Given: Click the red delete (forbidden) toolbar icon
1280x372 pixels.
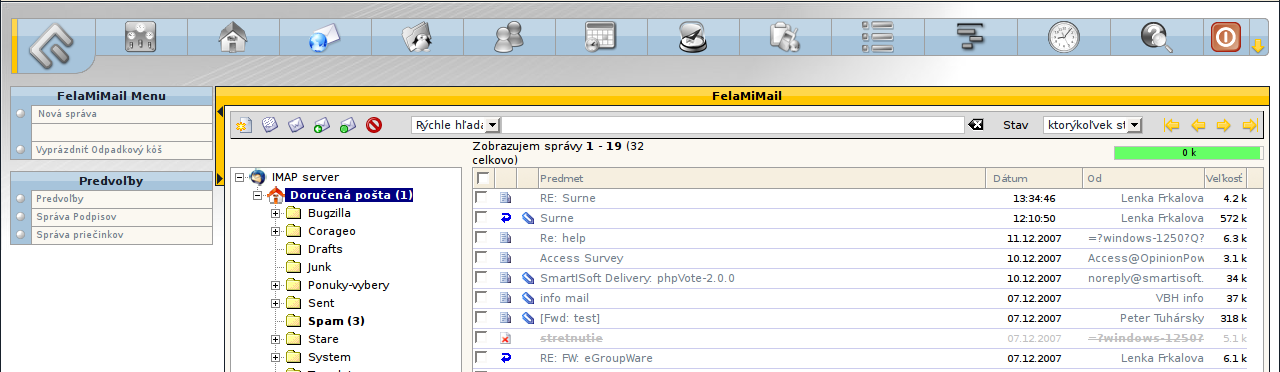Looking at the screenshot, I should 375,125.
